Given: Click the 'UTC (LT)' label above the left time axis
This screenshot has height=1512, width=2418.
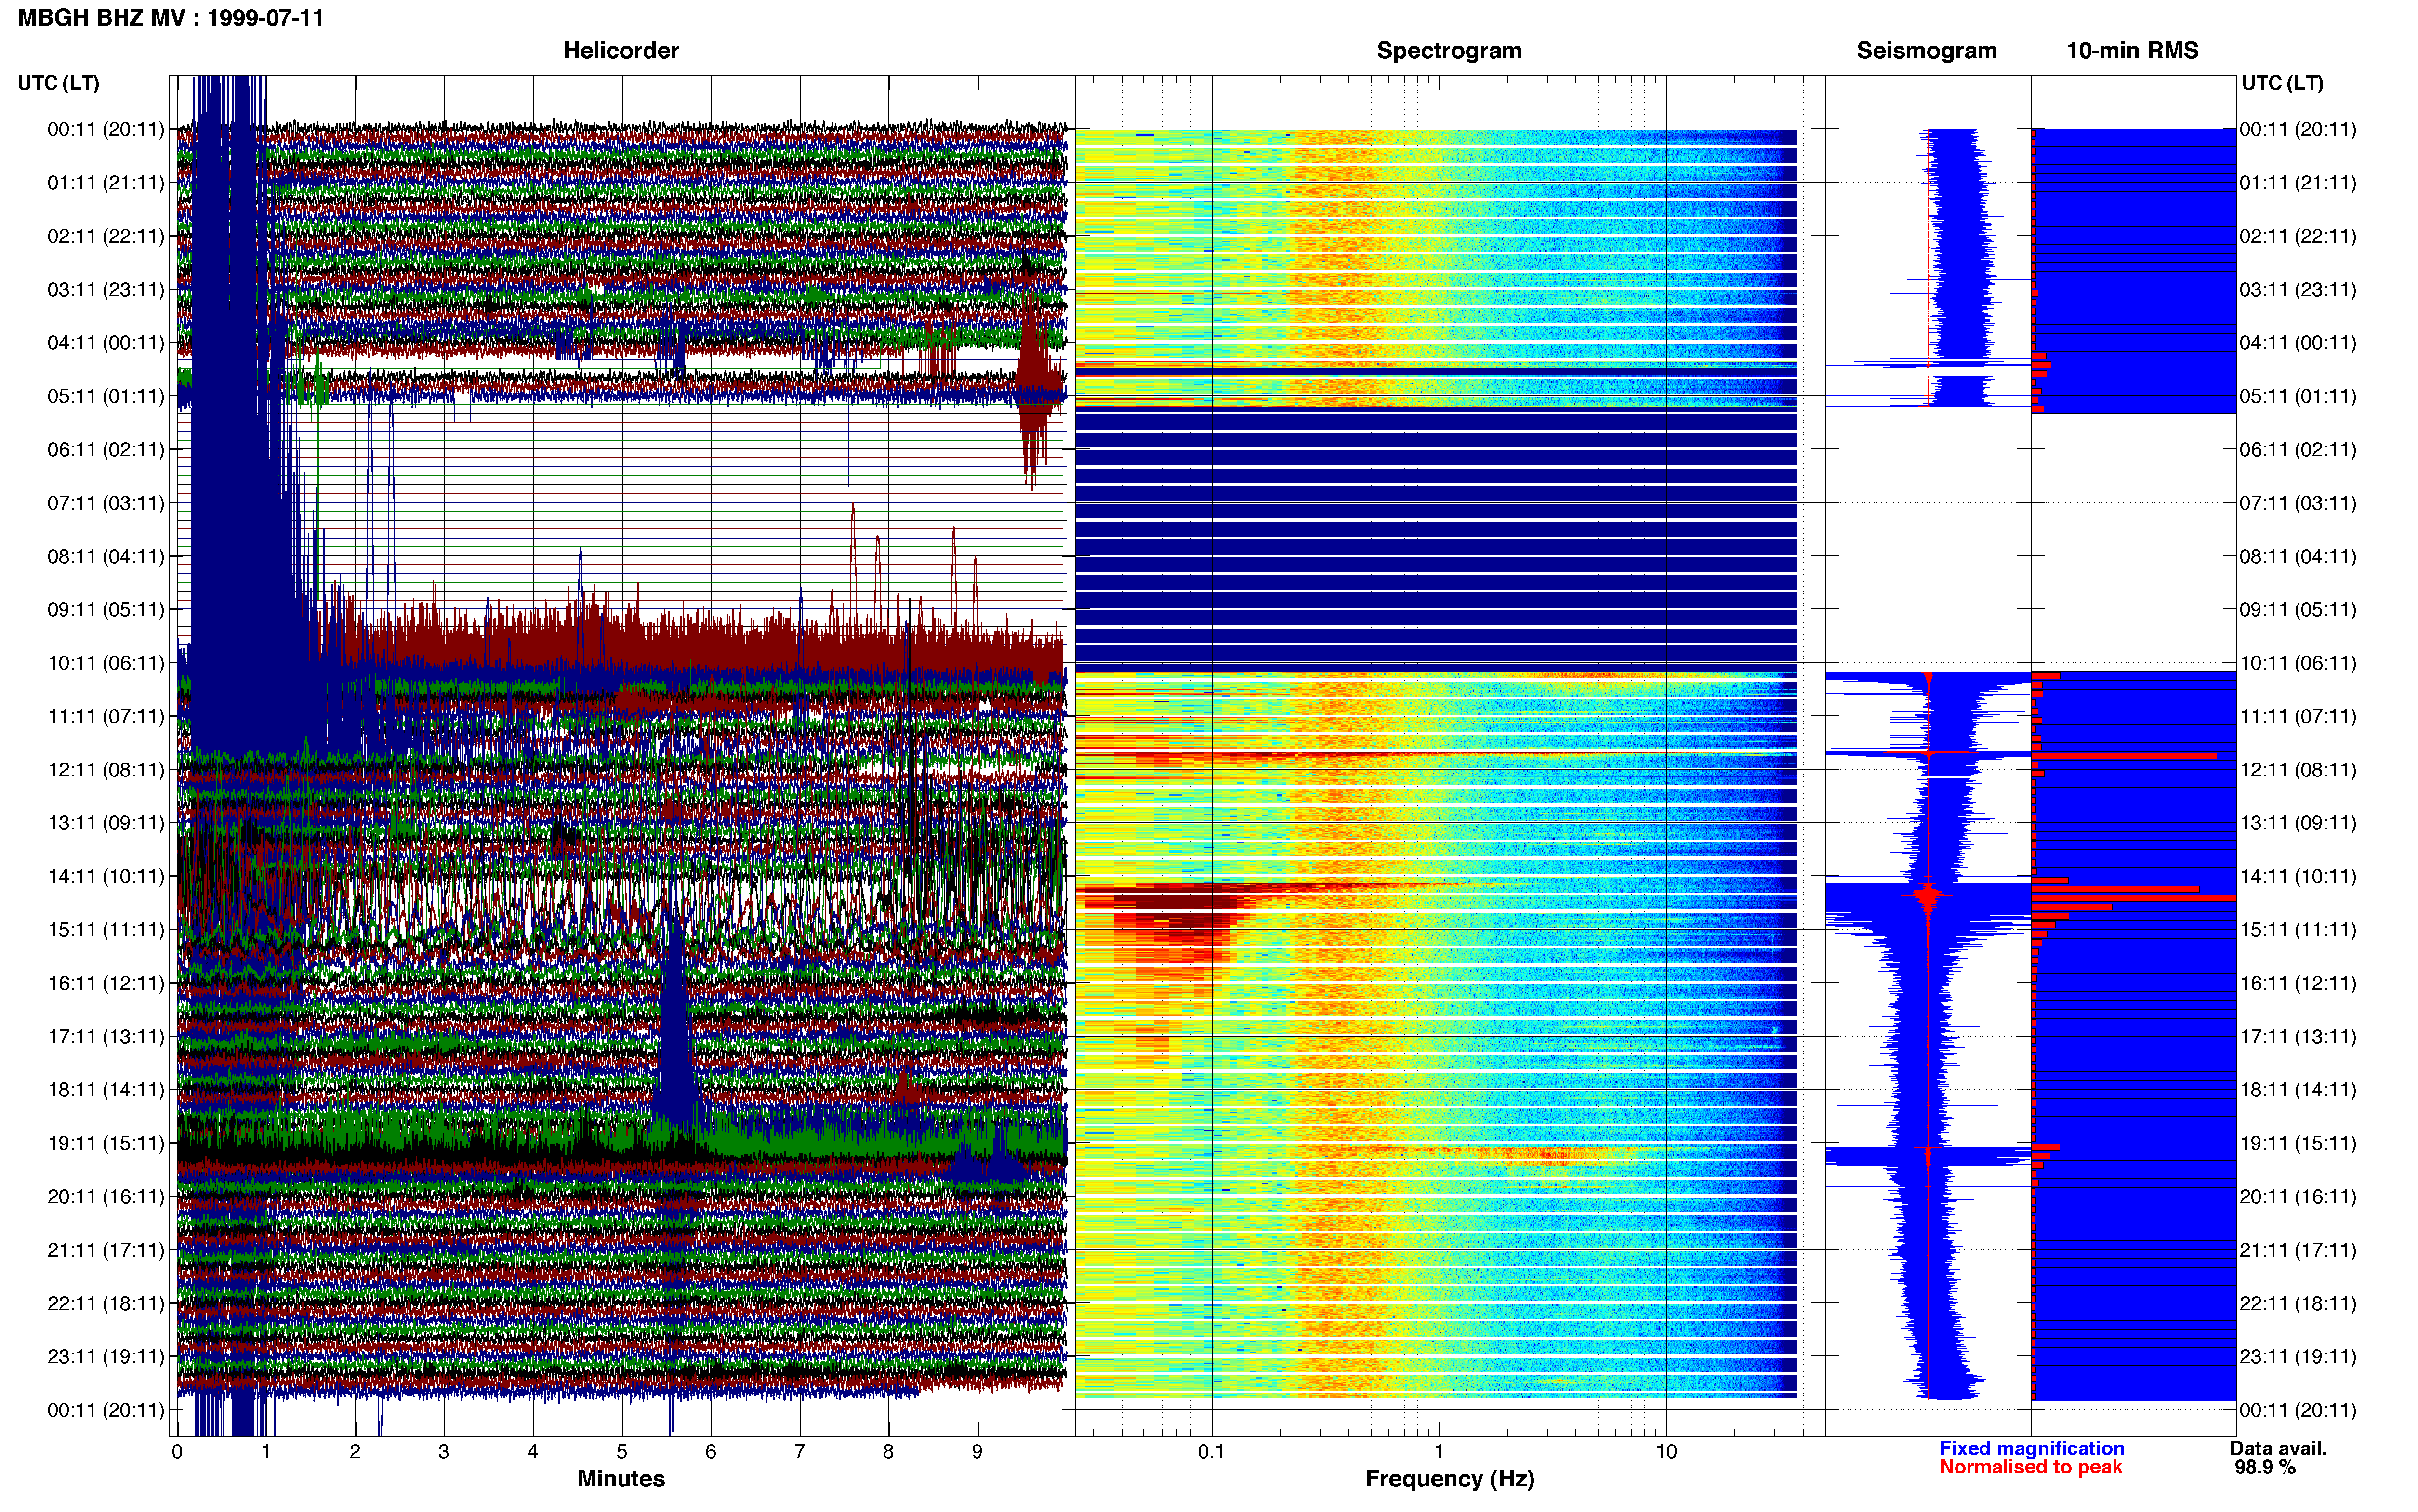Looking at the screenshot, I should click(x=59, y=83).
